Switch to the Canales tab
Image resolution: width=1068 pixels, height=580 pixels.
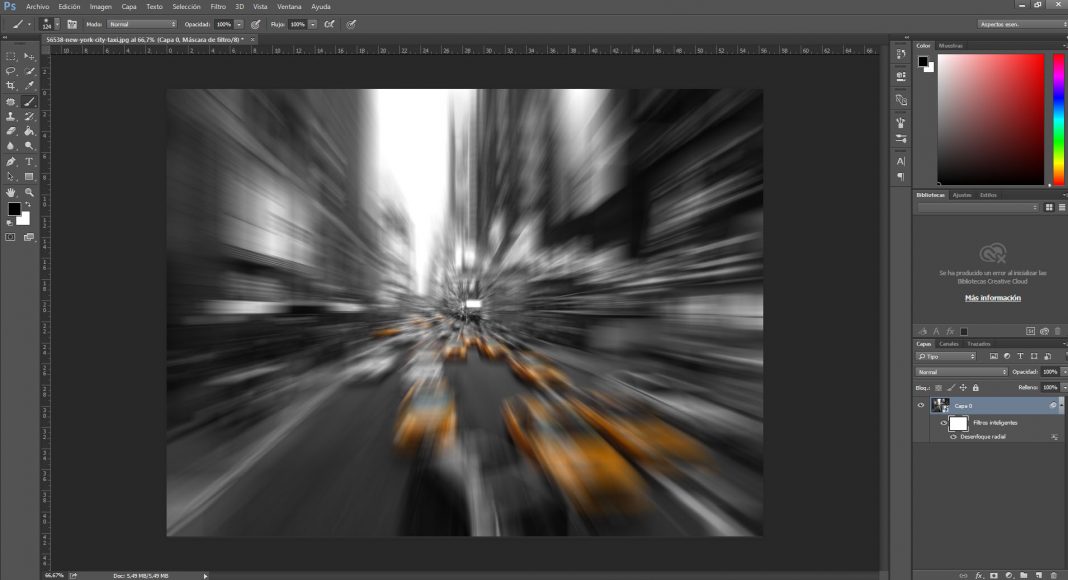(949, 344)
